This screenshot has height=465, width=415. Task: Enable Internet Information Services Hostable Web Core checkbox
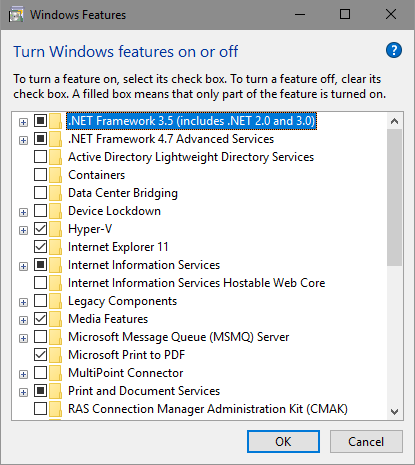coord(40,282)
